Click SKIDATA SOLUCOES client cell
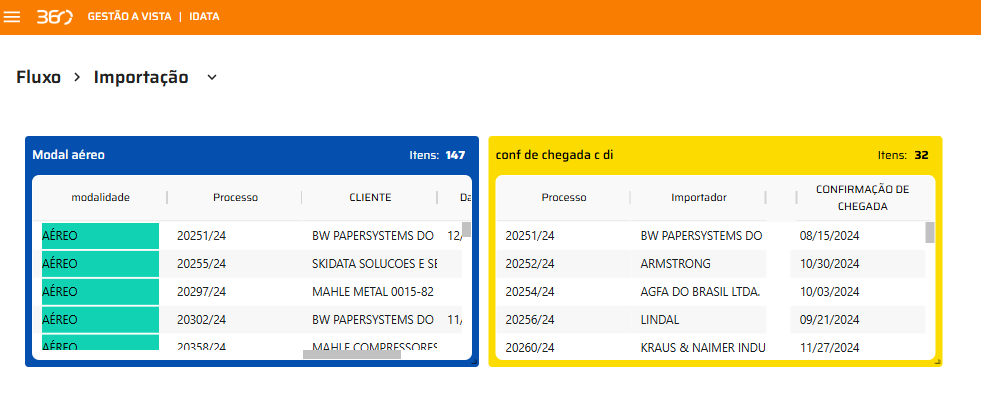Image resolution: width=981 pixels, height=400 pixels. (x=374, y=264)
